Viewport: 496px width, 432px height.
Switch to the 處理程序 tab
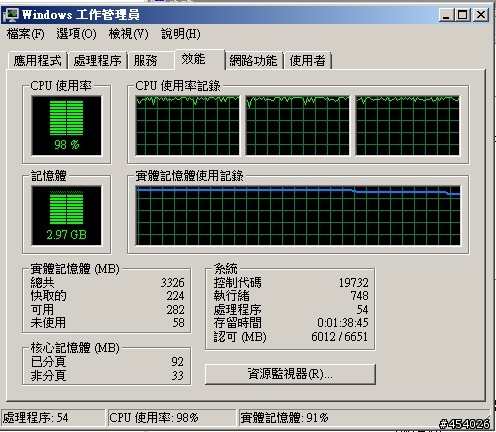tap(97, 61)
